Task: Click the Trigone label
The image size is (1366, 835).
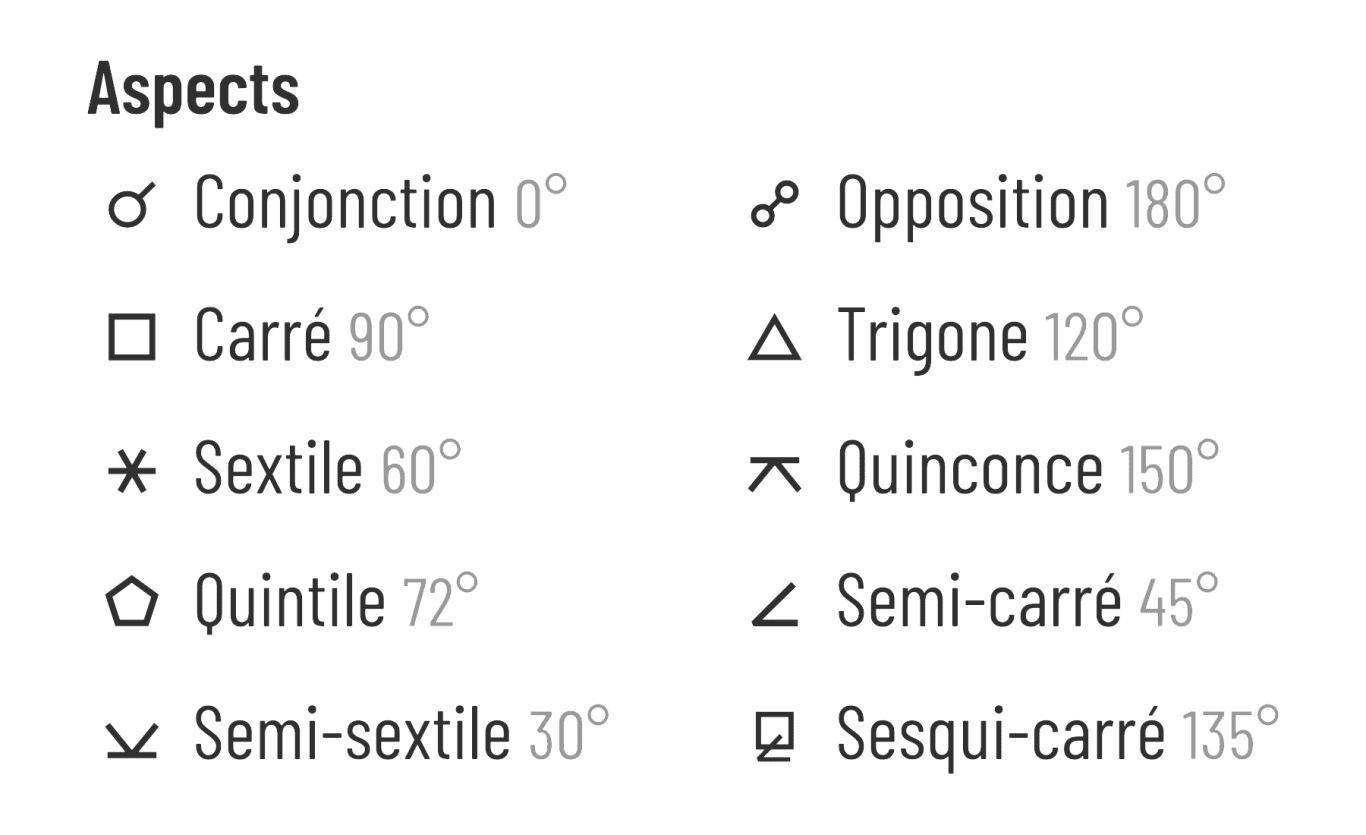Action: [x=932, y=336]
